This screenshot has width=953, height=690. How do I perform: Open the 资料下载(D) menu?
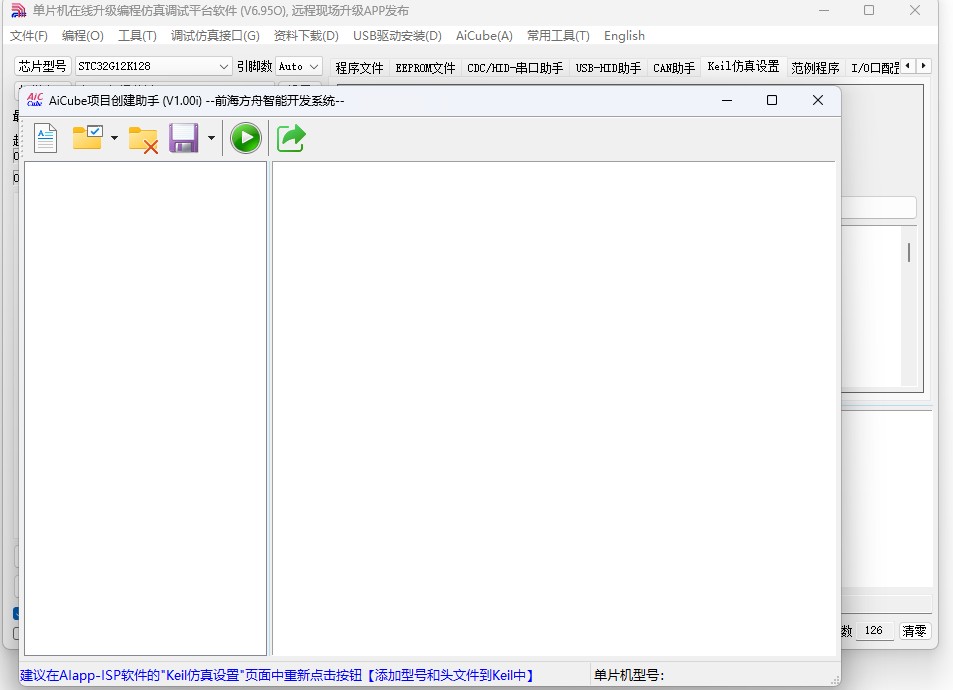click(306, 36)
